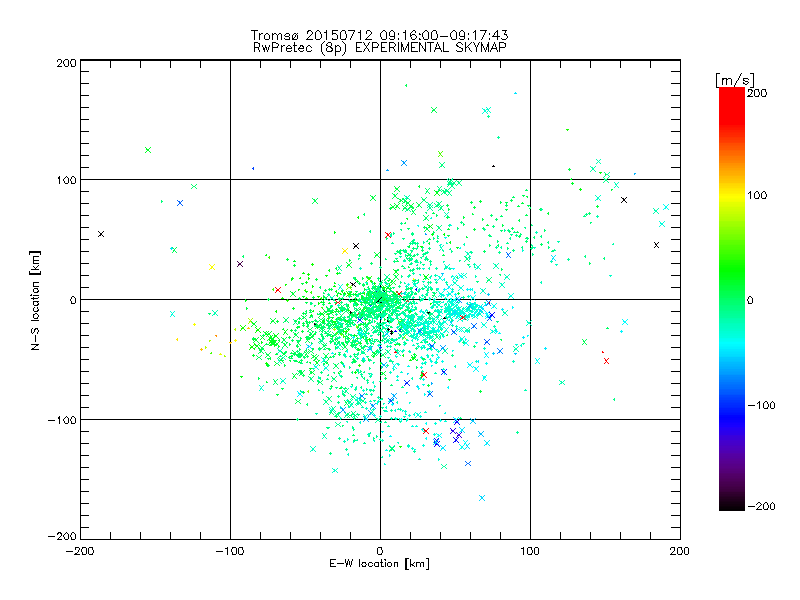Click the colorbar's "200" tick label
This screenshot has width=800, height=600.
tap(757, 93)
